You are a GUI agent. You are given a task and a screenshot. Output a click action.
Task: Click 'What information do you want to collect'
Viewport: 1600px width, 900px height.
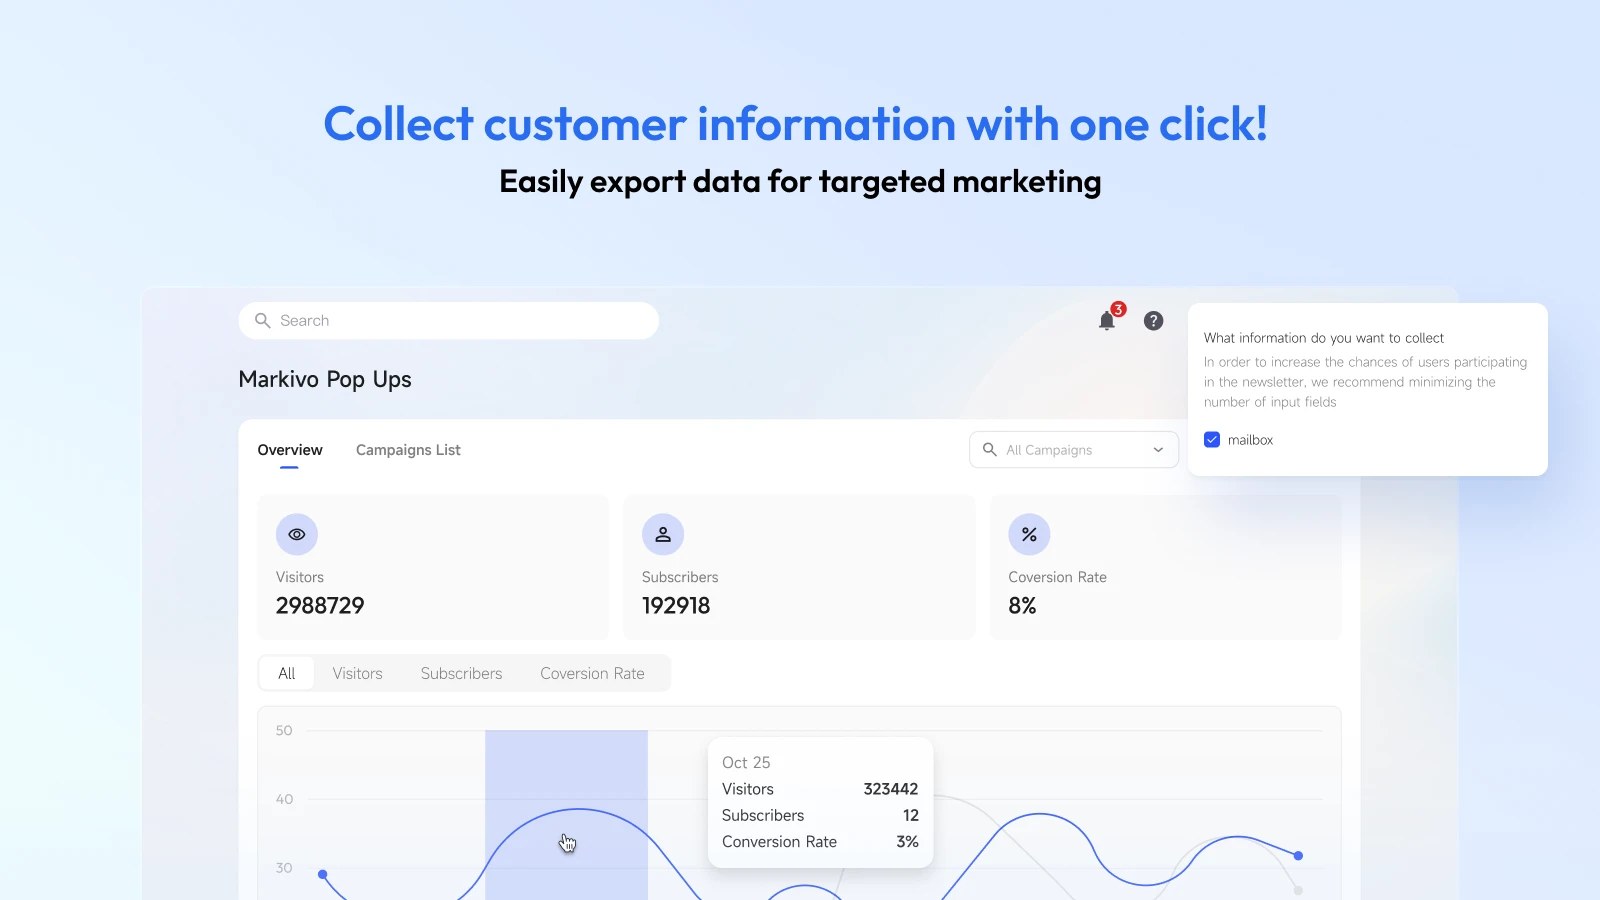1324,338
